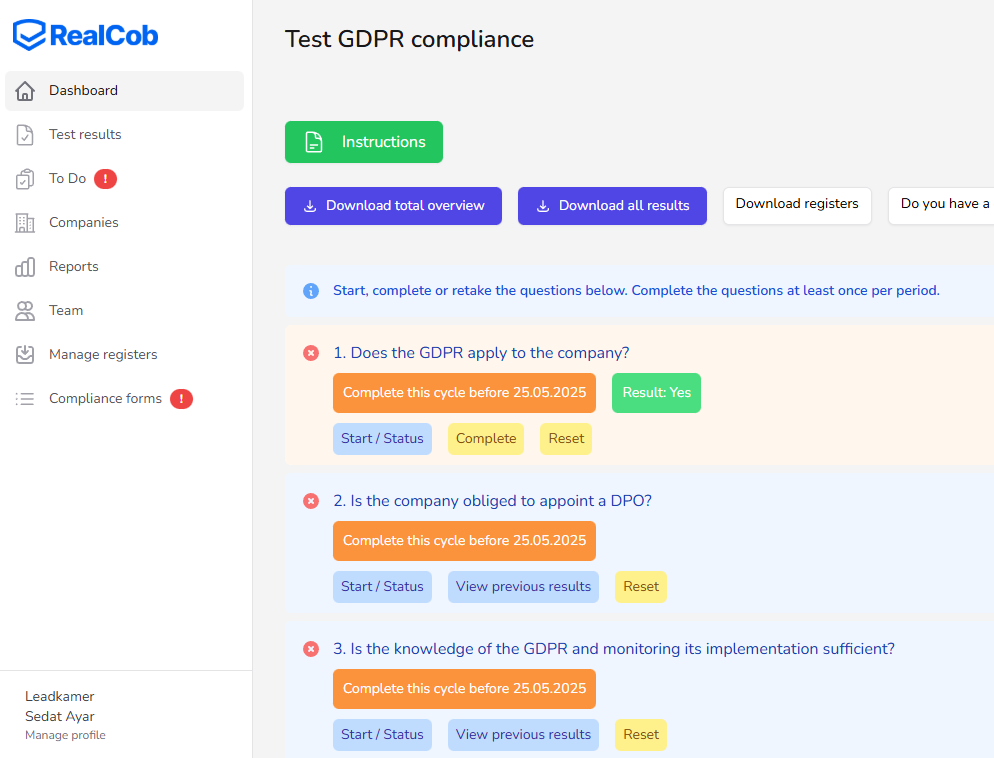Click the Download registers button

pos(797,205)
